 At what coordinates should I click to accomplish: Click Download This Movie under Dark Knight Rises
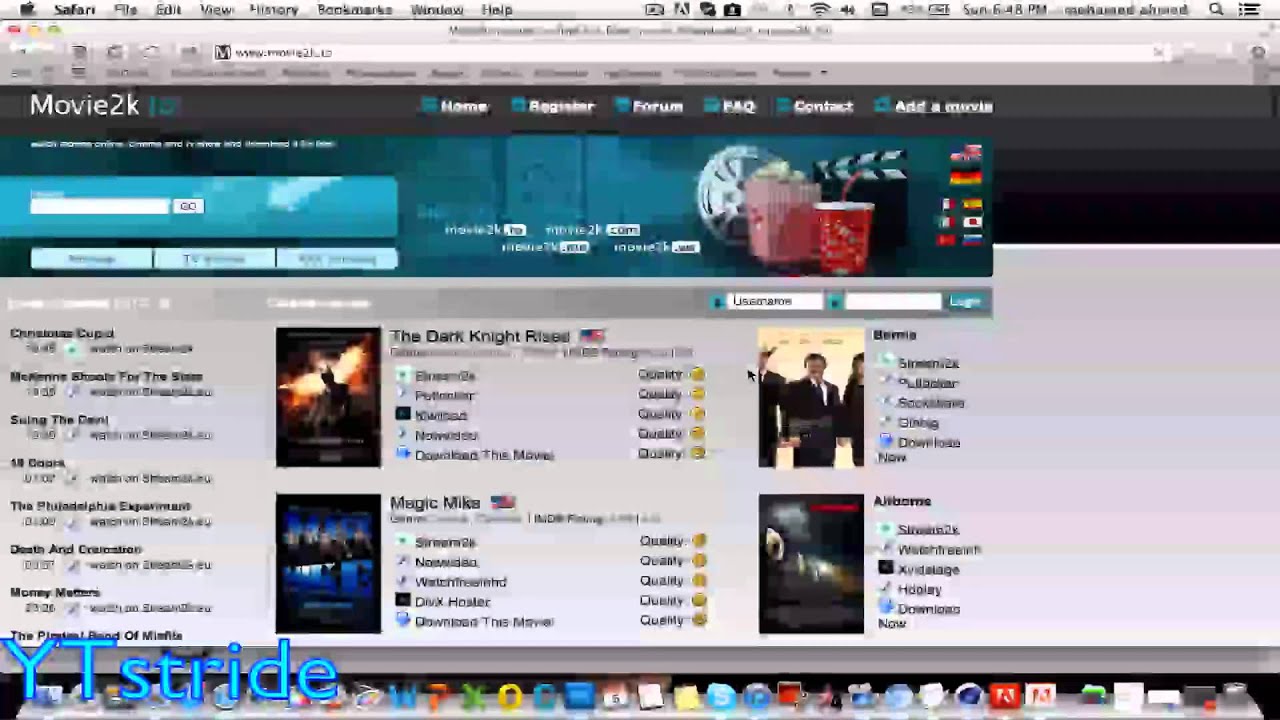coord(484,455)
